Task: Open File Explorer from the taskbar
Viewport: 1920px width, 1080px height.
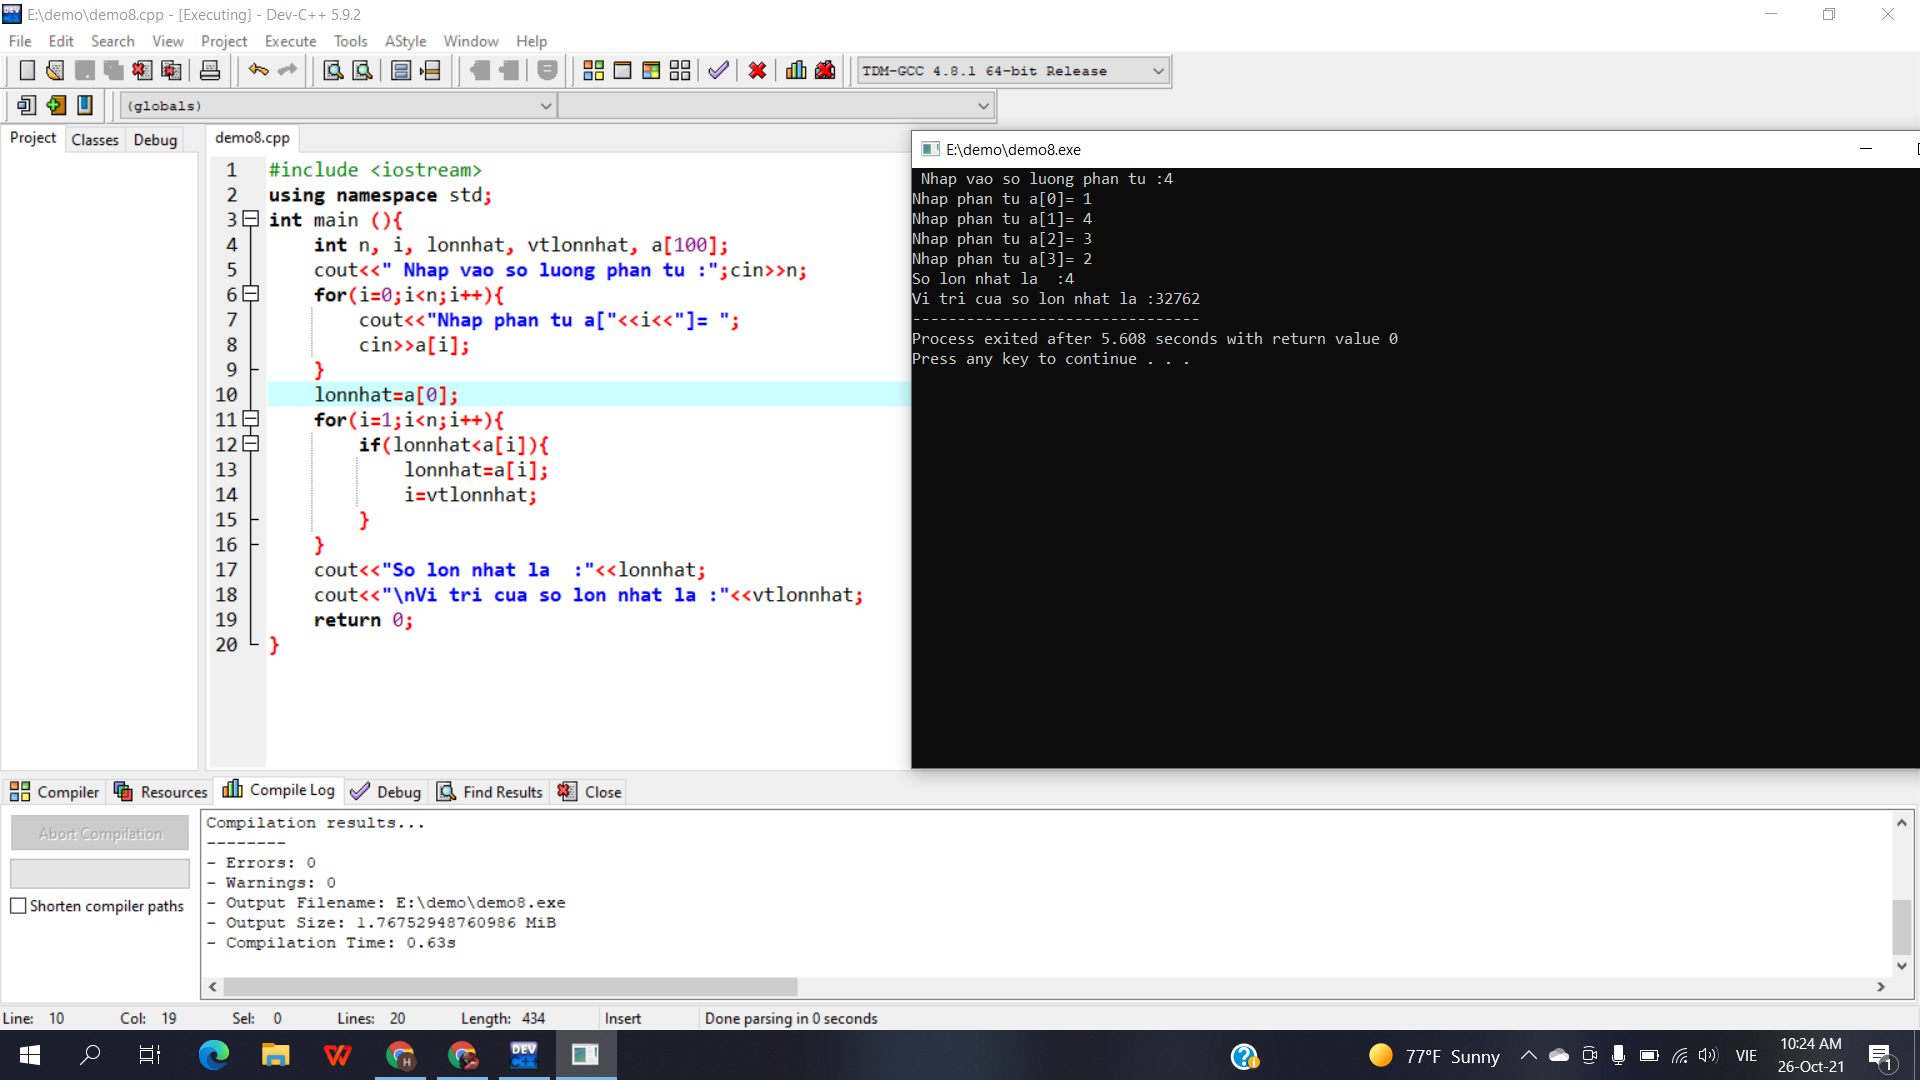Action: [276, 1055]
